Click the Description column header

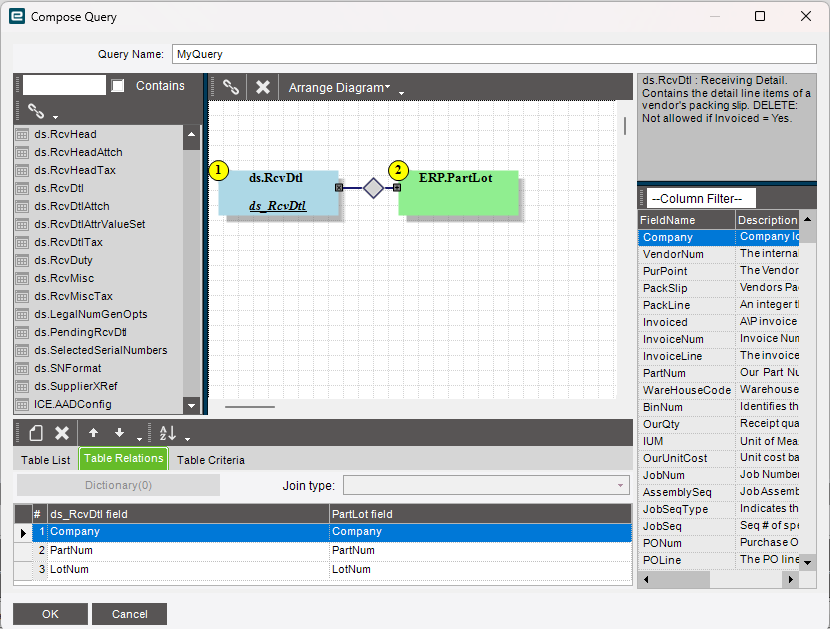pyautogui.click(x=767, y=220)
